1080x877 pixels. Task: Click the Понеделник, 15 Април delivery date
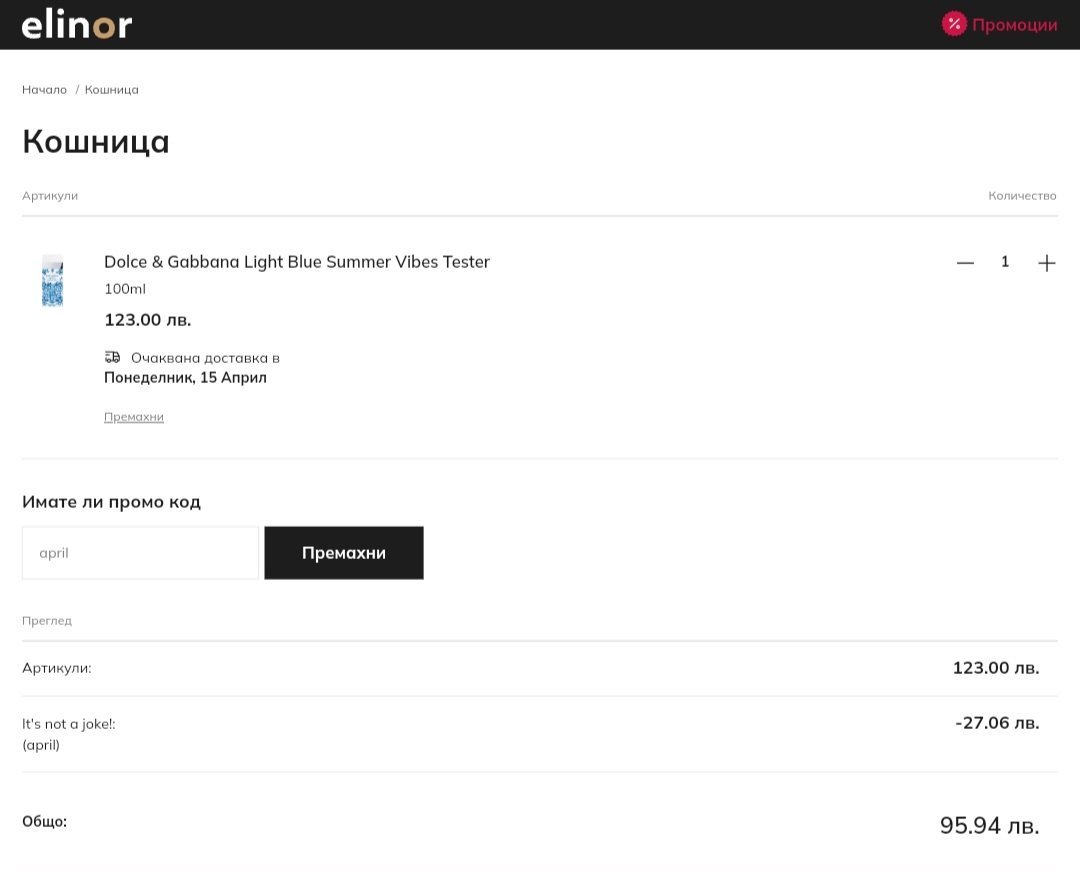[x=185, y=378]
